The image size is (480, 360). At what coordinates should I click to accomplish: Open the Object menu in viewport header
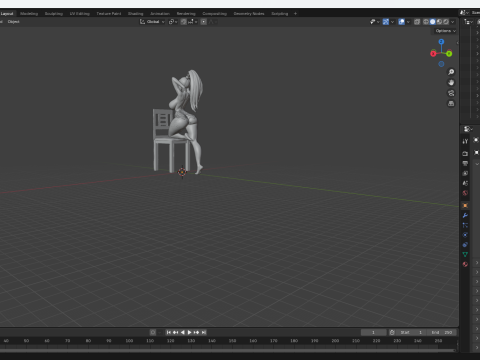[x=14, y=22]
